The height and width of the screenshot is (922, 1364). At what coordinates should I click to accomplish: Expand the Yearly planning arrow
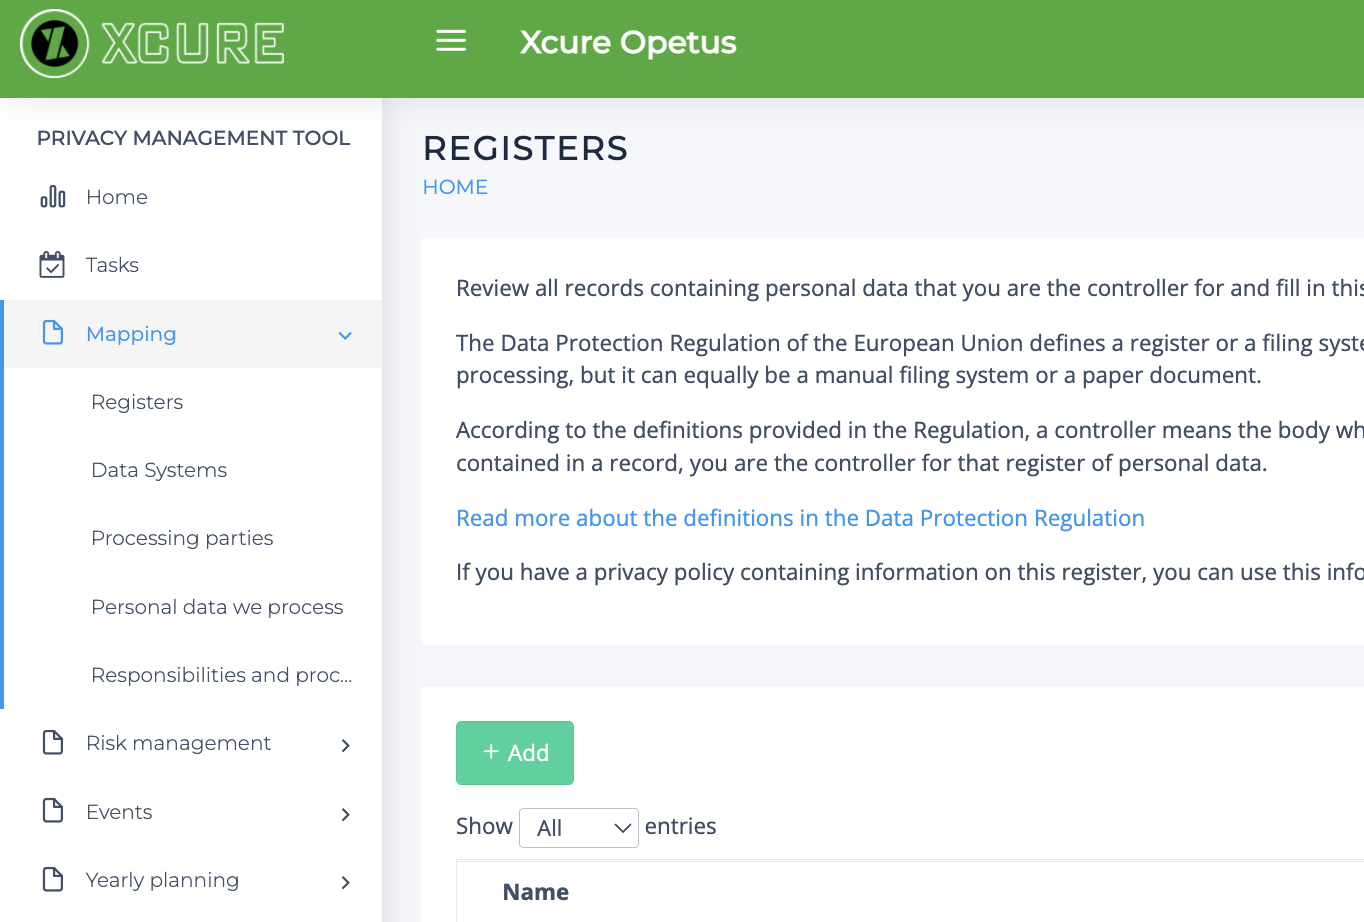[x=345, y=882]
